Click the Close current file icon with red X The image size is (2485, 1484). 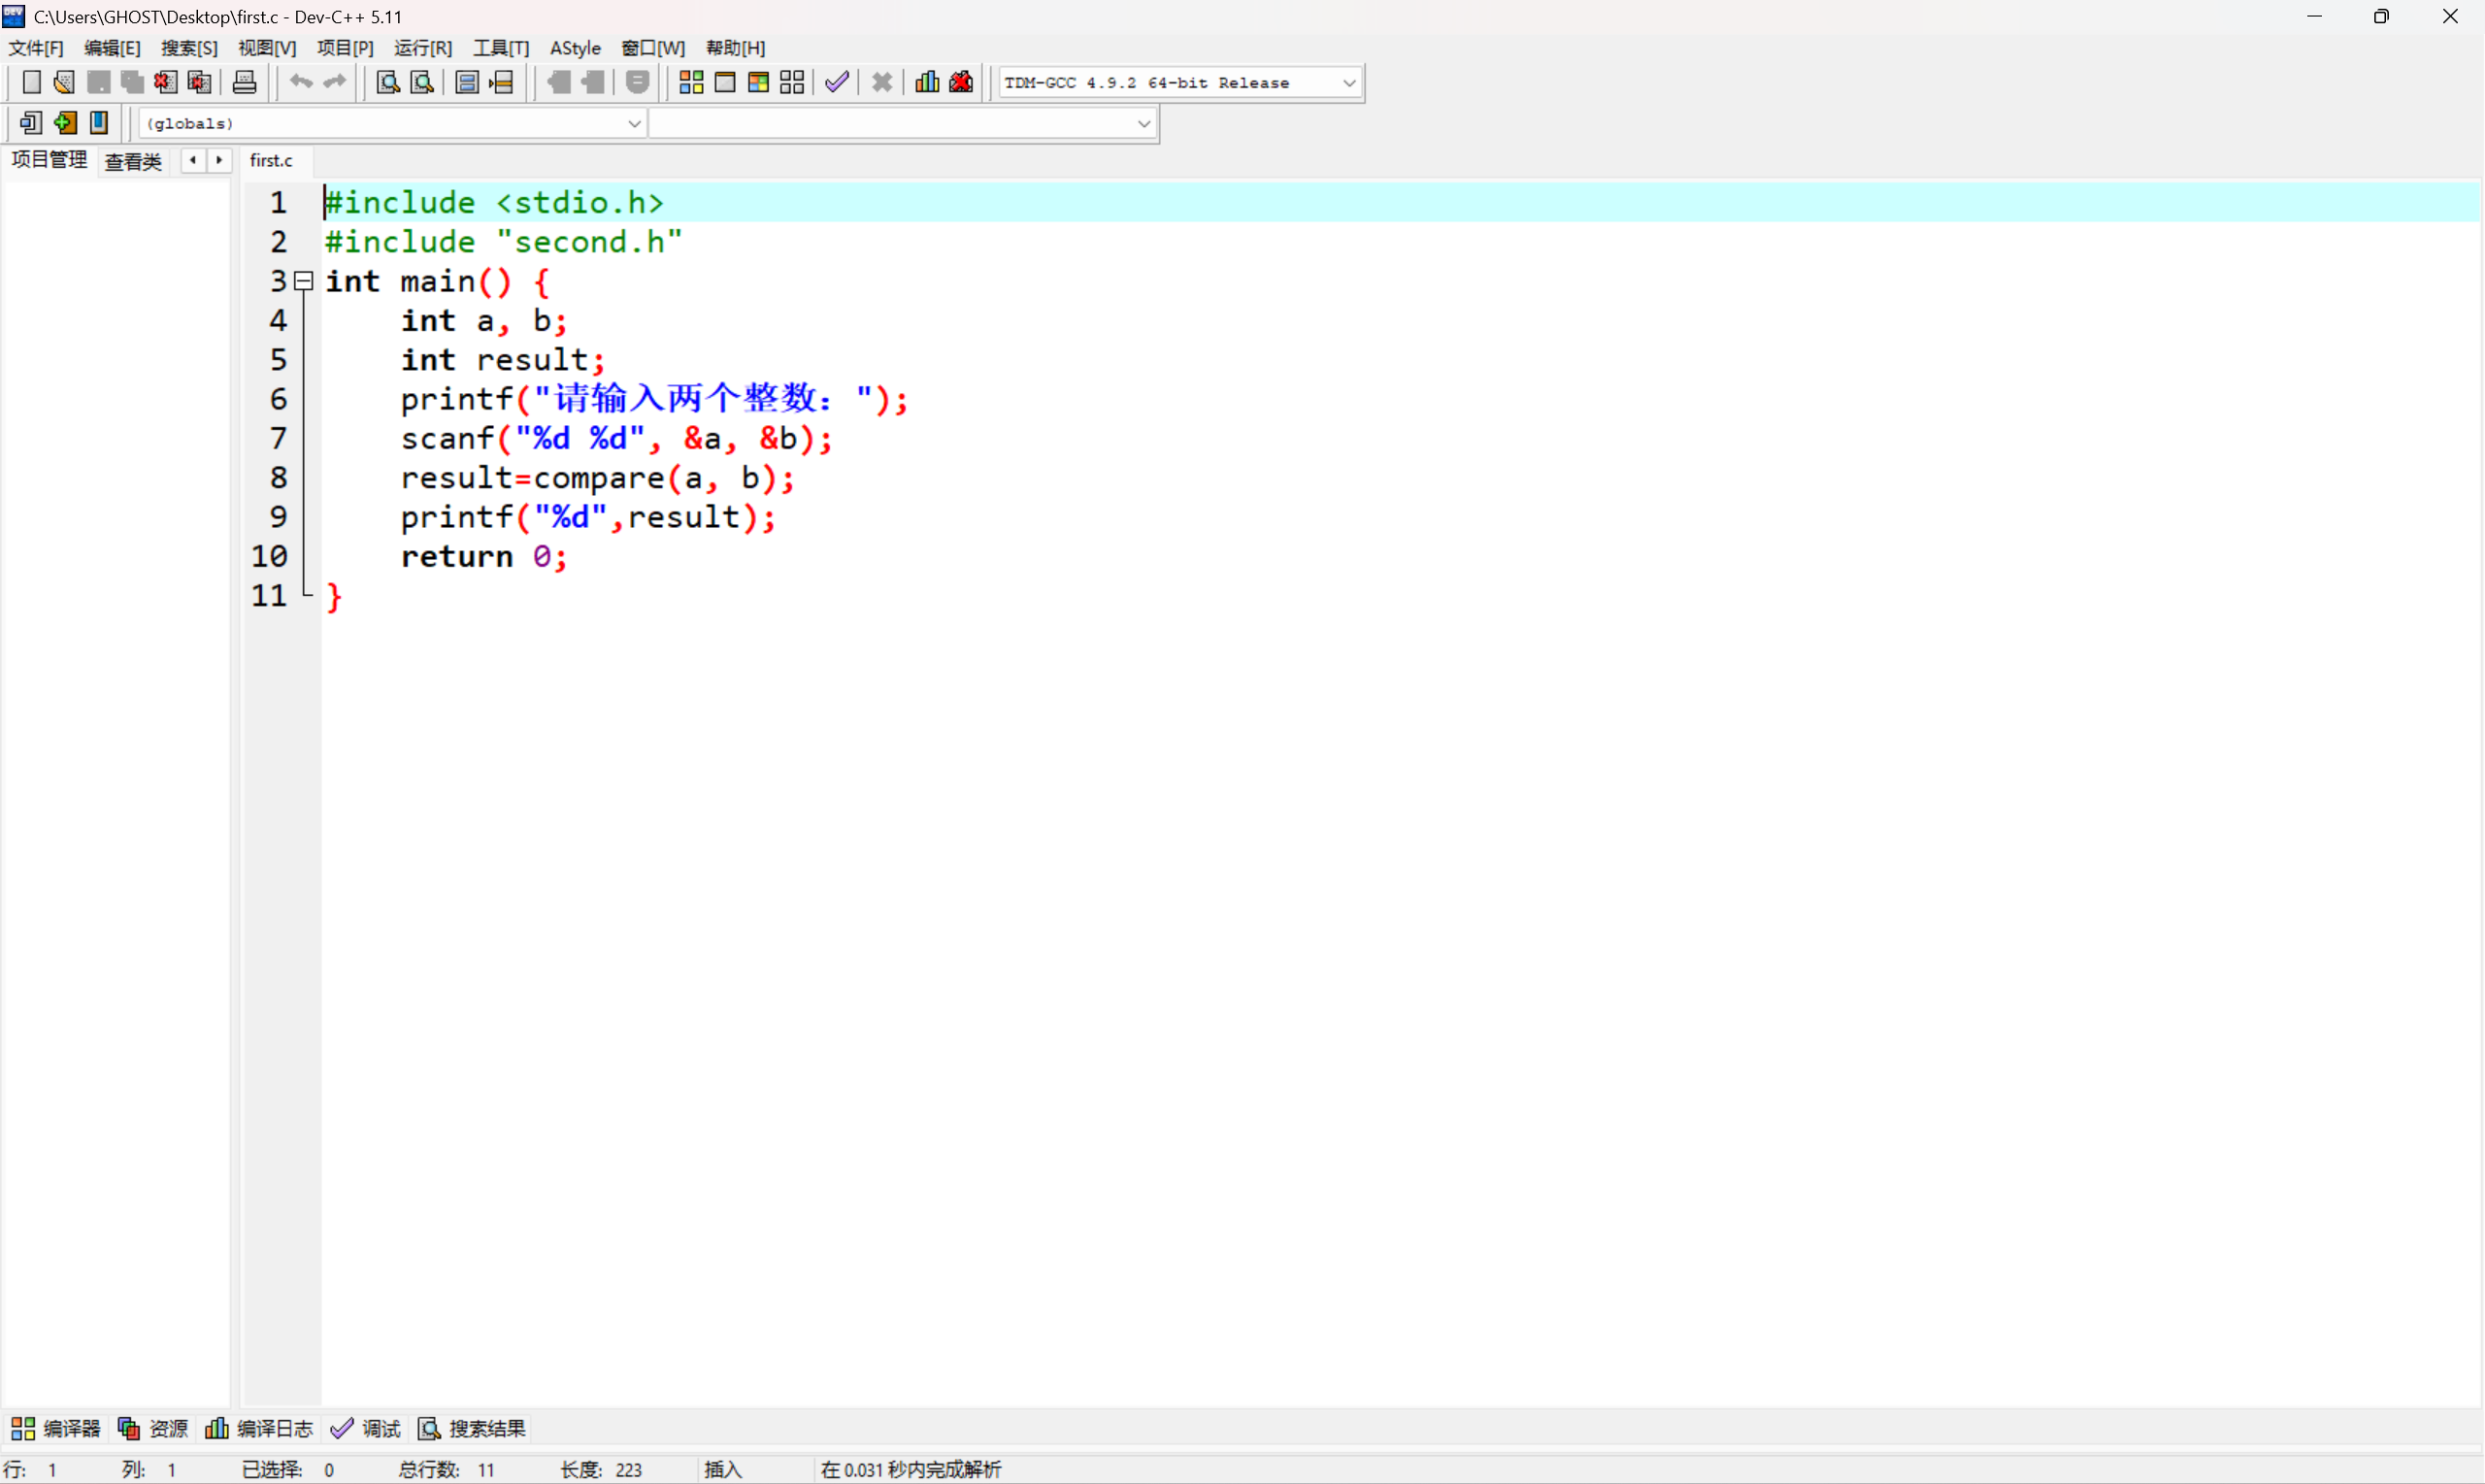pyautogui.click(x=165, y=82)
